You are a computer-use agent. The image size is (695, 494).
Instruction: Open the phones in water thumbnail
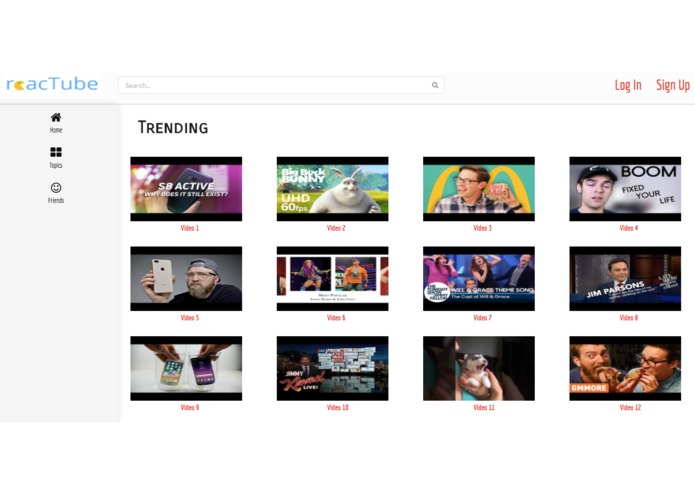coord(186,368)
